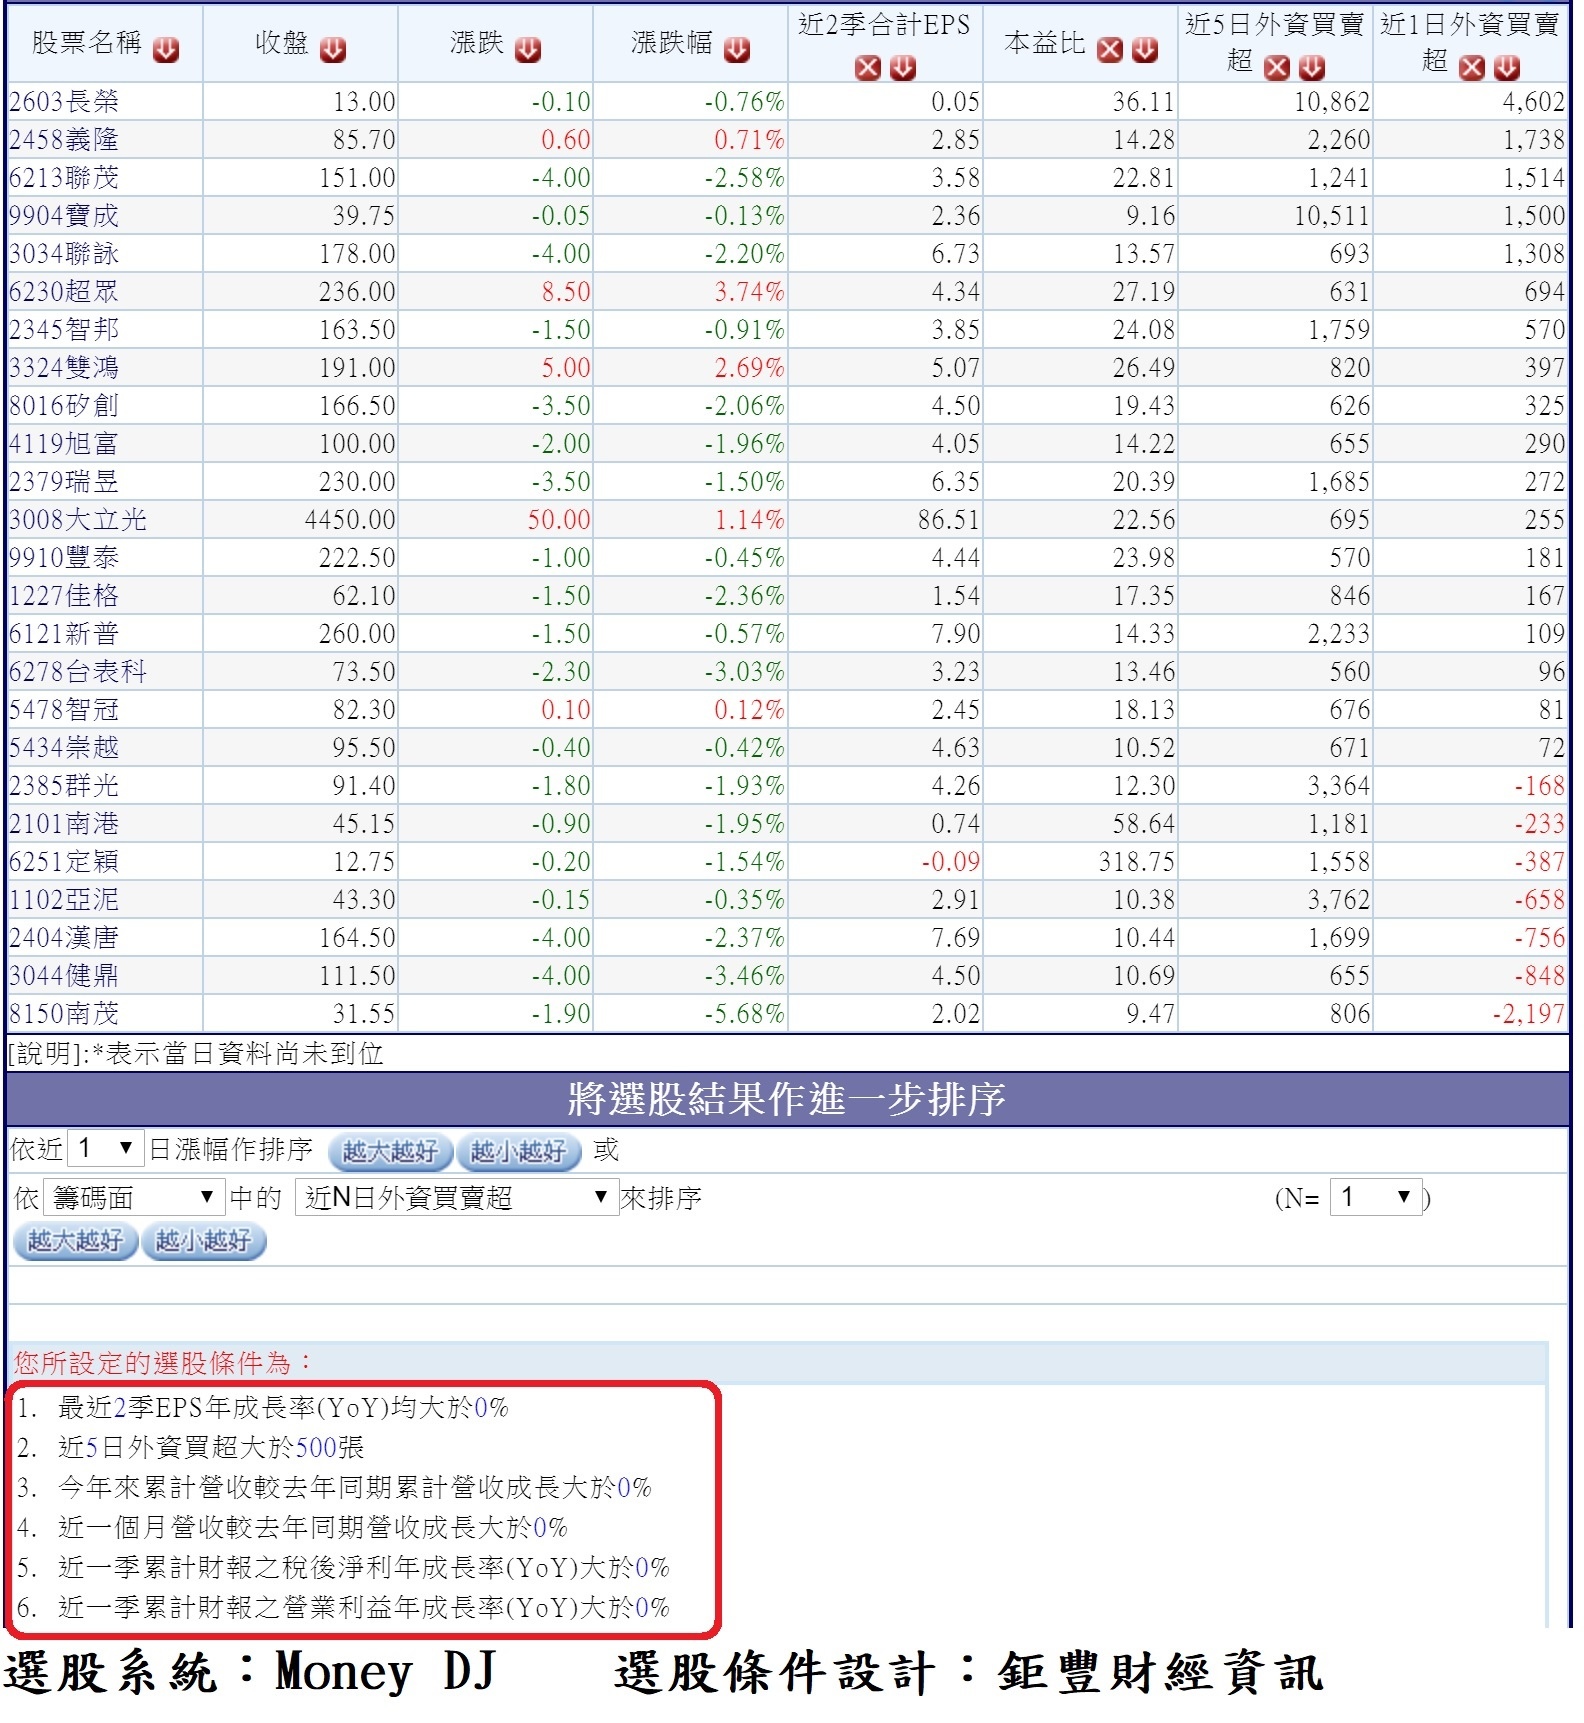
Task: Open stock link 2379瑞昱
Action: [x=64, y=481]
